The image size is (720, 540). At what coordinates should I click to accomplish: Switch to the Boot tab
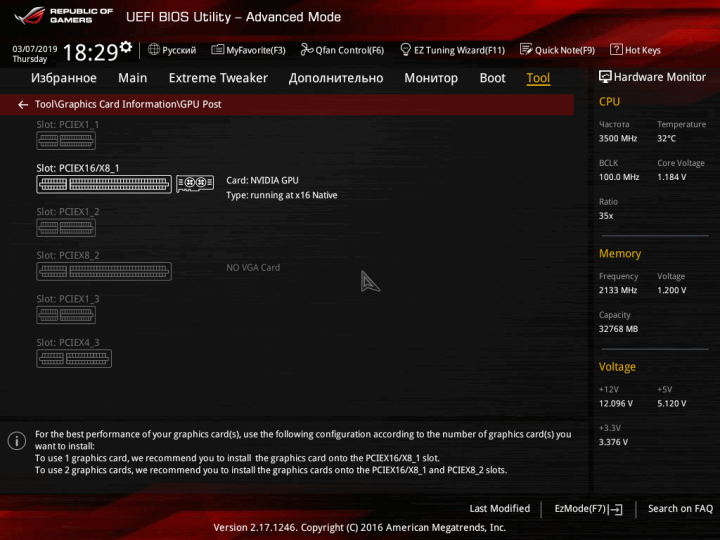(x=493, y=78)
